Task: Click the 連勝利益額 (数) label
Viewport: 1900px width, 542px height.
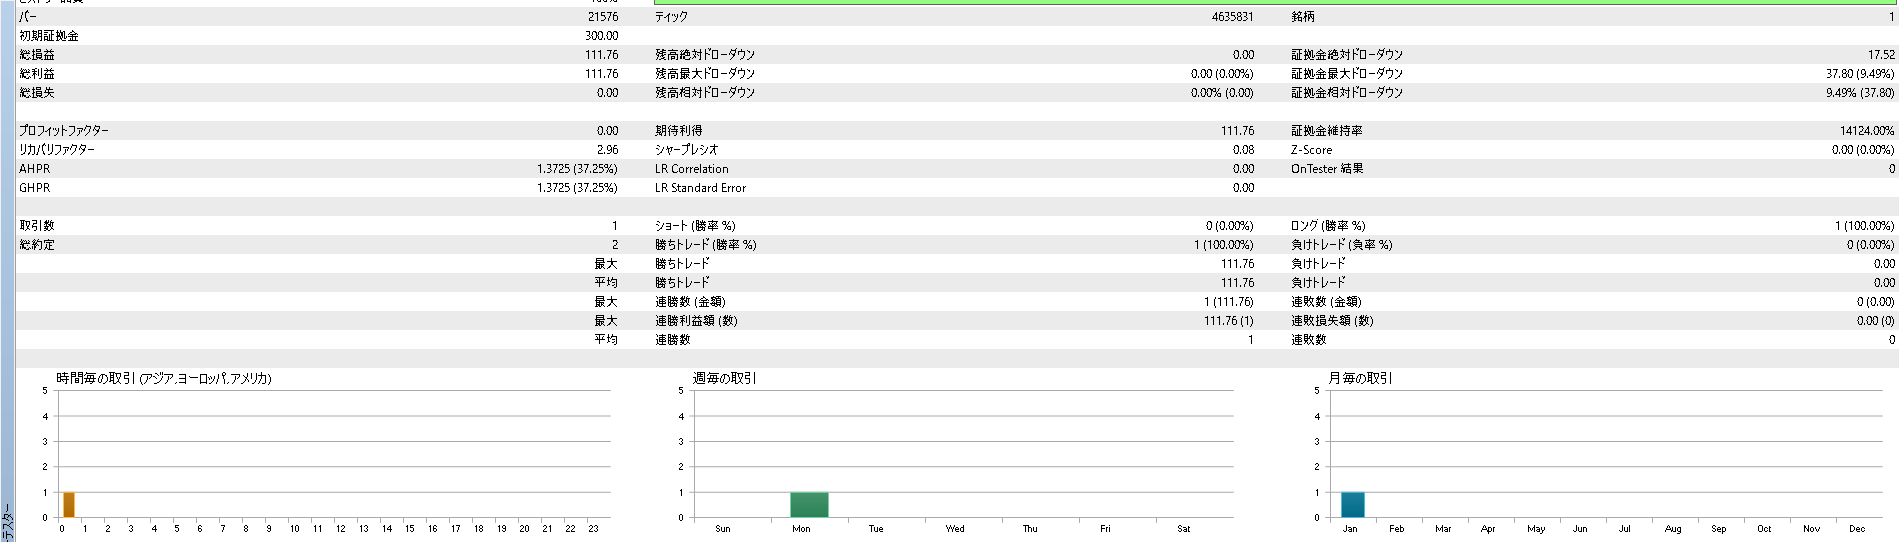Action: (696, 321)
